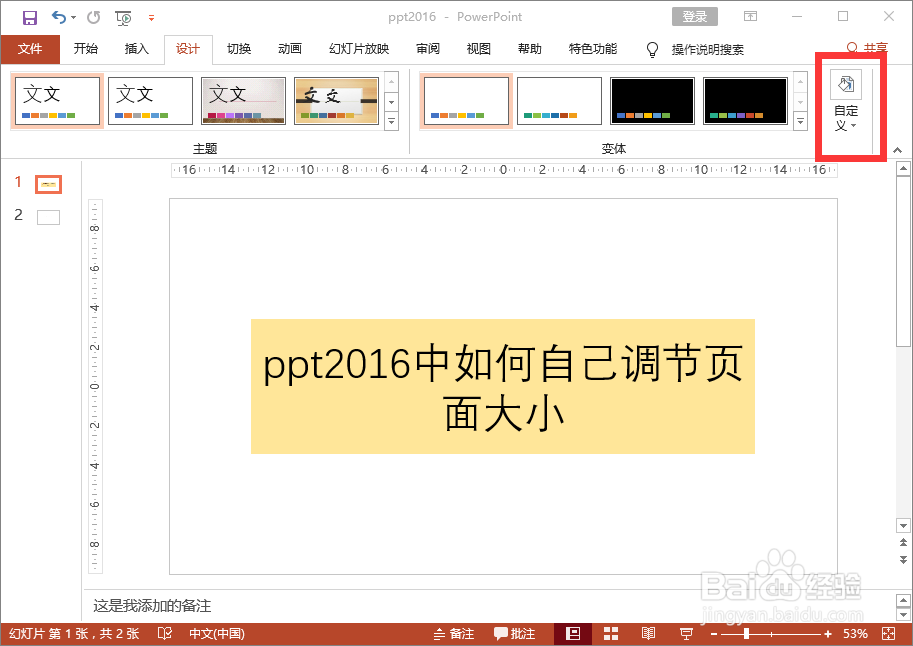Click the spelling check status icon
This screenshot has width=913, height=646.
pyautogui.click(x=165, y=634)
